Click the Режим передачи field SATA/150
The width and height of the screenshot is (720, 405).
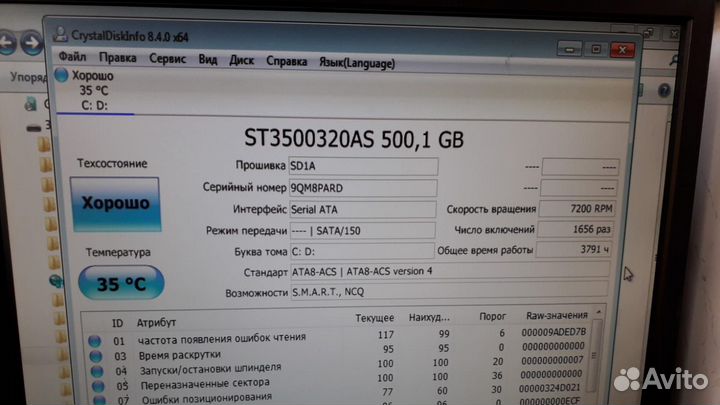[x=362, y=231]
